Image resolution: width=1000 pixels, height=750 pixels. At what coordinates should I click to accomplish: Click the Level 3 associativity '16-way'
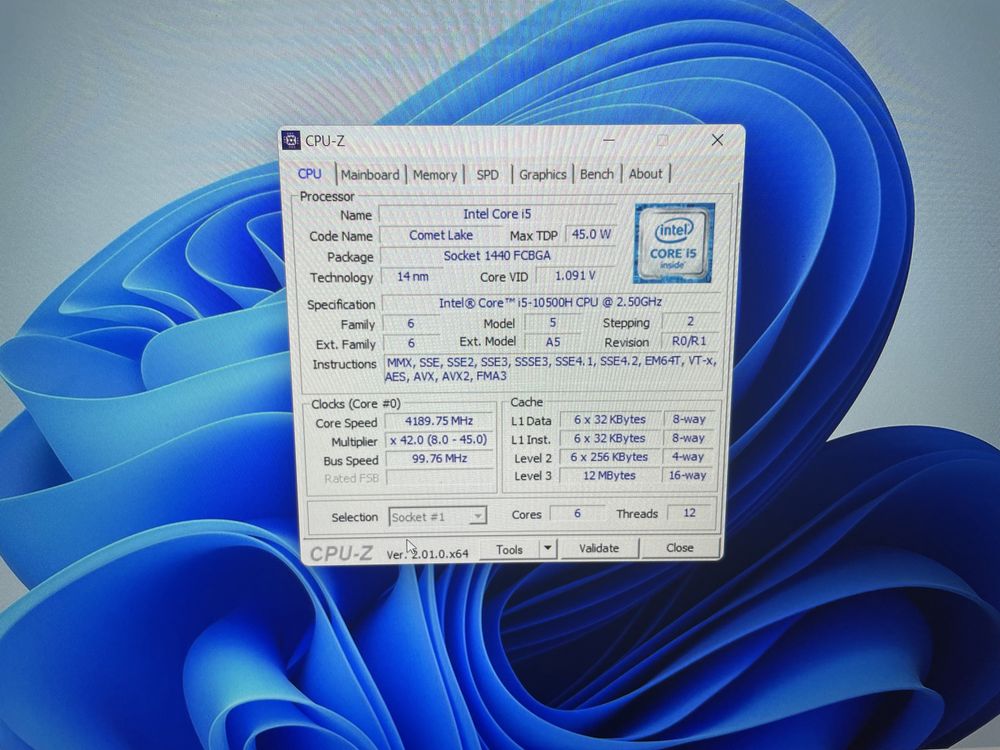coord(688,475)
